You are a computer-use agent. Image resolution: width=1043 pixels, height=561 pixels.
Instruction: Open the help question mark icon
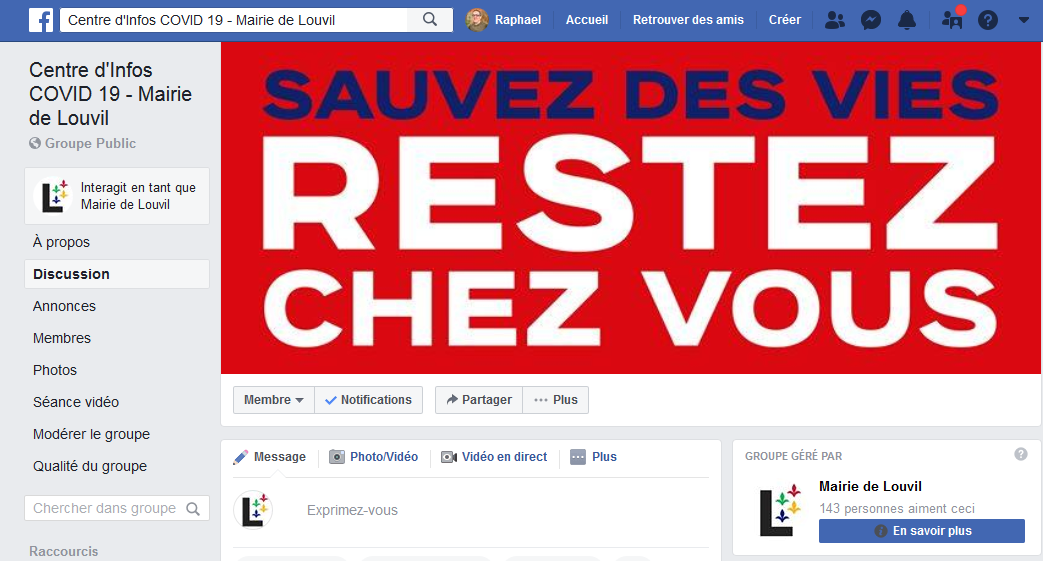(988, 21)
